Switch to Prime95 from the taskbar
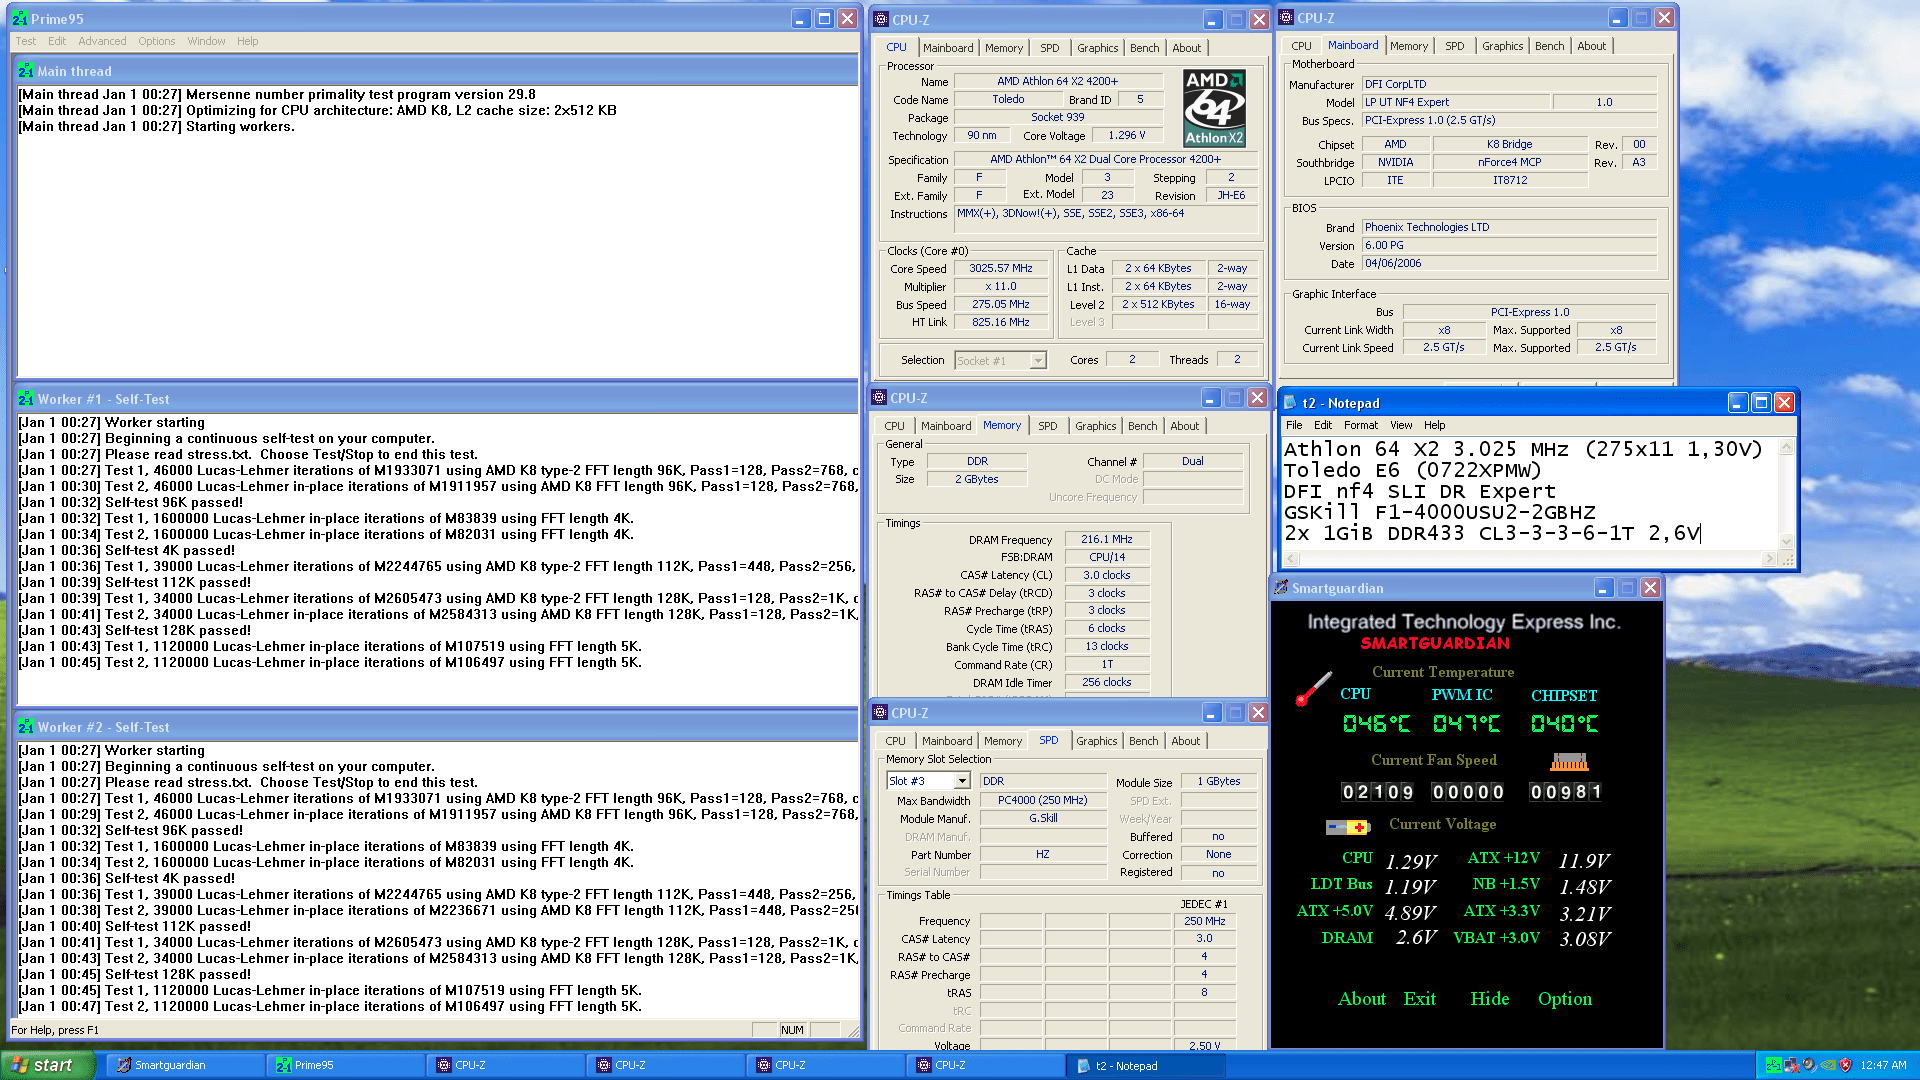The height and width of the screenshot is (1080, 1920). (x=345, y=1065)
